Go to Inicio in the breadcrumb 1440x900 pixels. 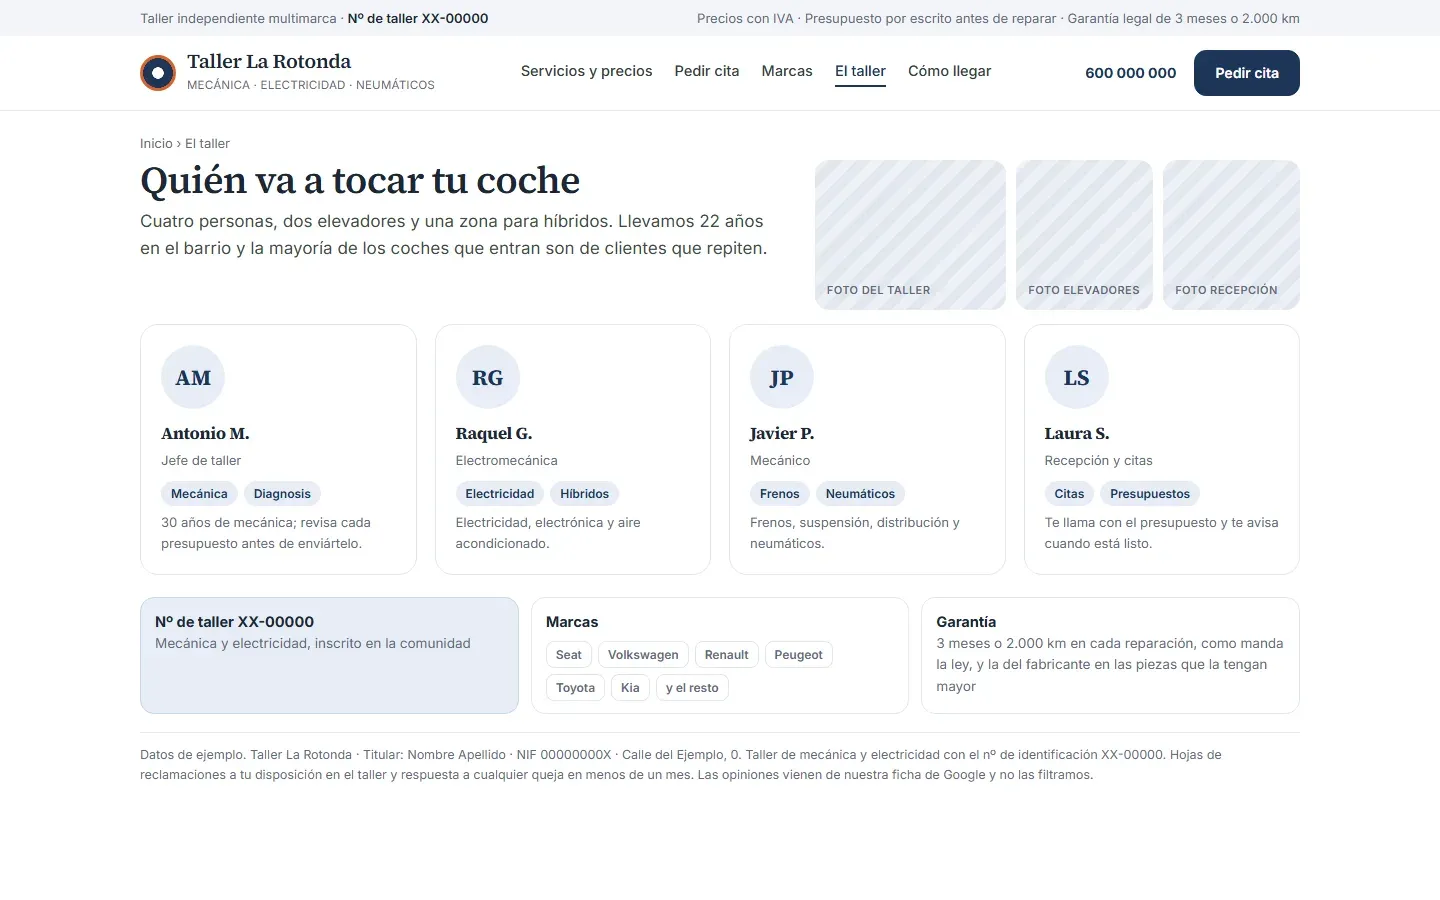[x=156, y=144]
